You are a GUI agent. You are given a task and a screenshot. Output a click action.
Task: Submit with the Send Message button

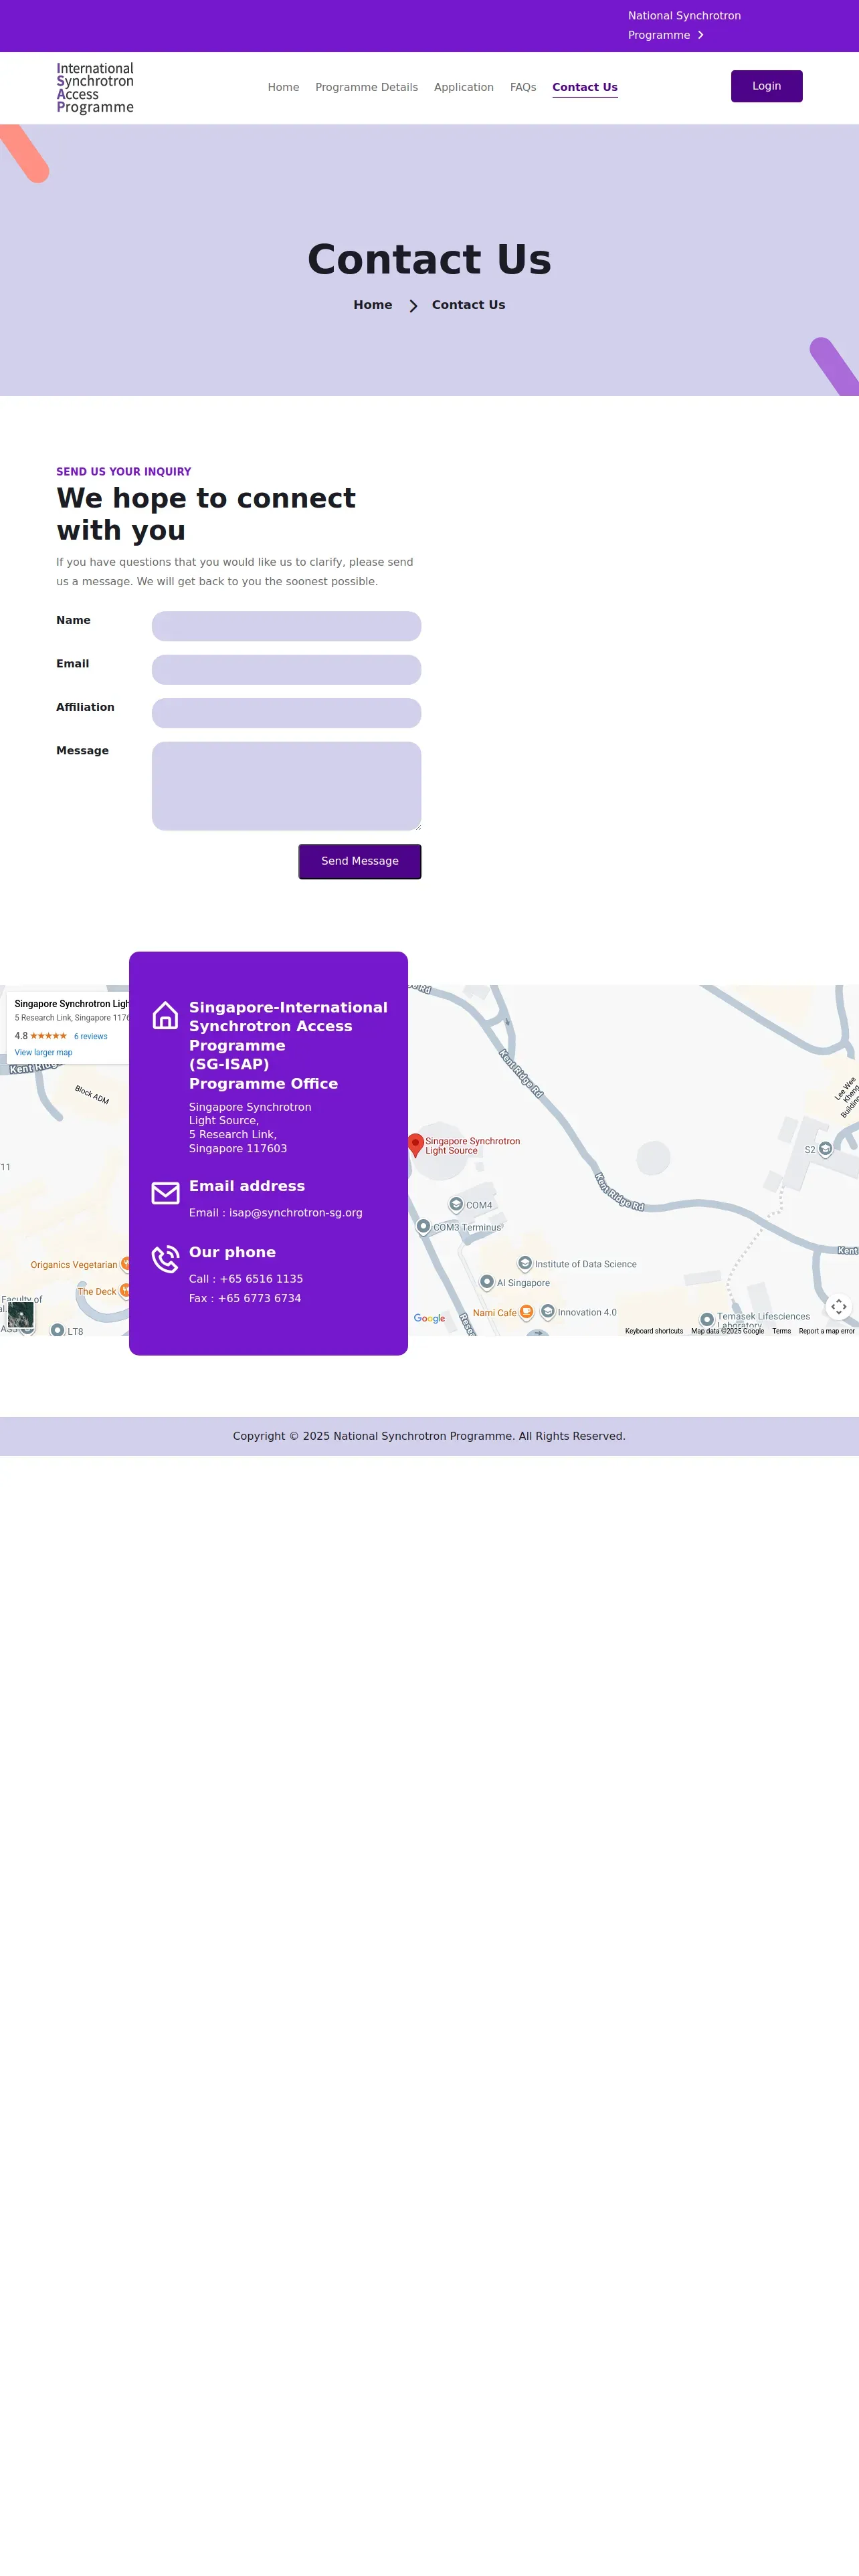coord(360,862)
